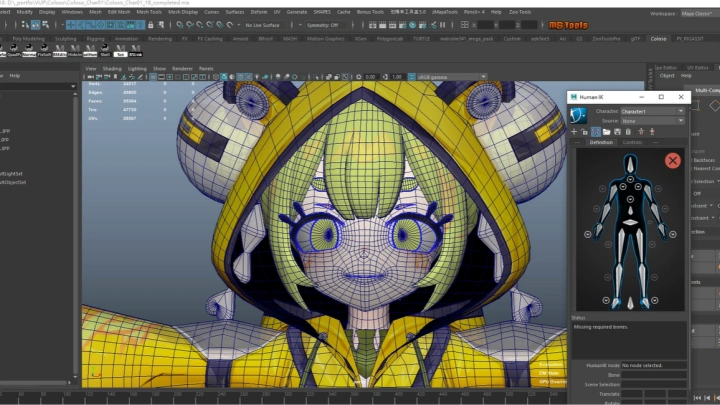Open the Source dropdown in Human IK
The height and width of the screenshot is (405, 720).
click(652, 121)
